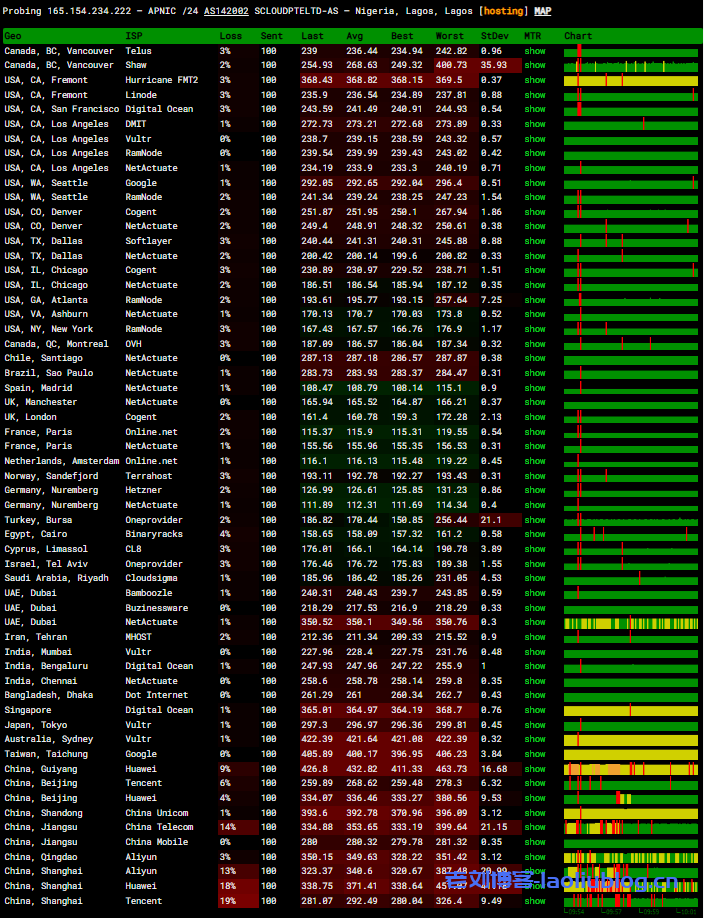
Task: Click the Geo column header
Action: point(14,36)
